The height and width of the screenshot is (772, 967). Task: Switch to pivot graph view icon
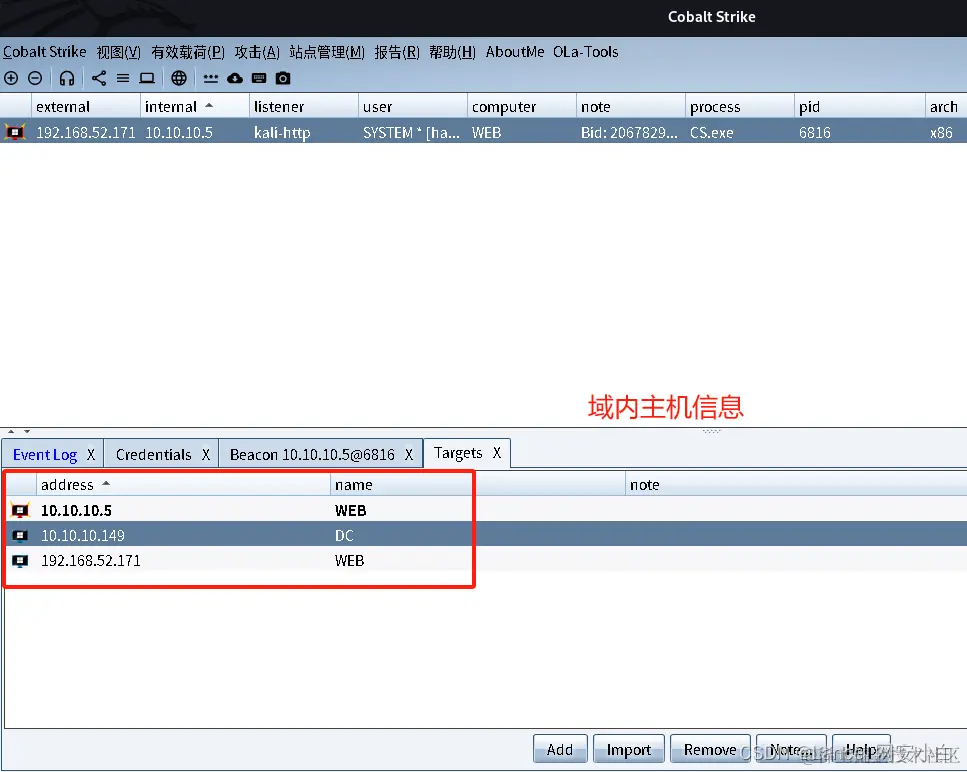coord(99,78)
